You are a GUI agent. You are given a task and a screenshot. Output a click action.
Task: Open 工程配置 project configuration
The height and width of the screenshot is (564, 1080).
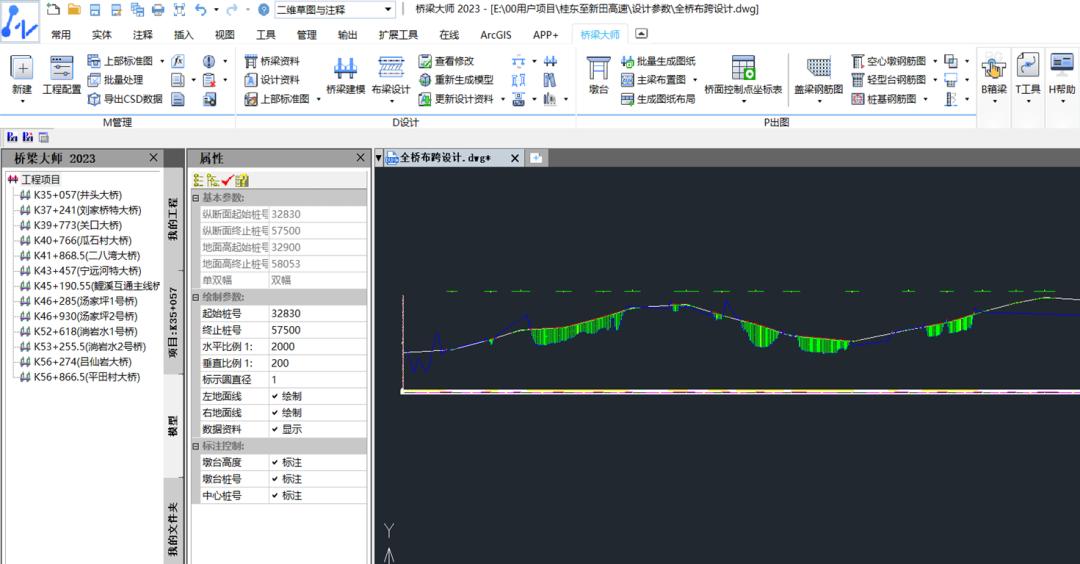61,76
